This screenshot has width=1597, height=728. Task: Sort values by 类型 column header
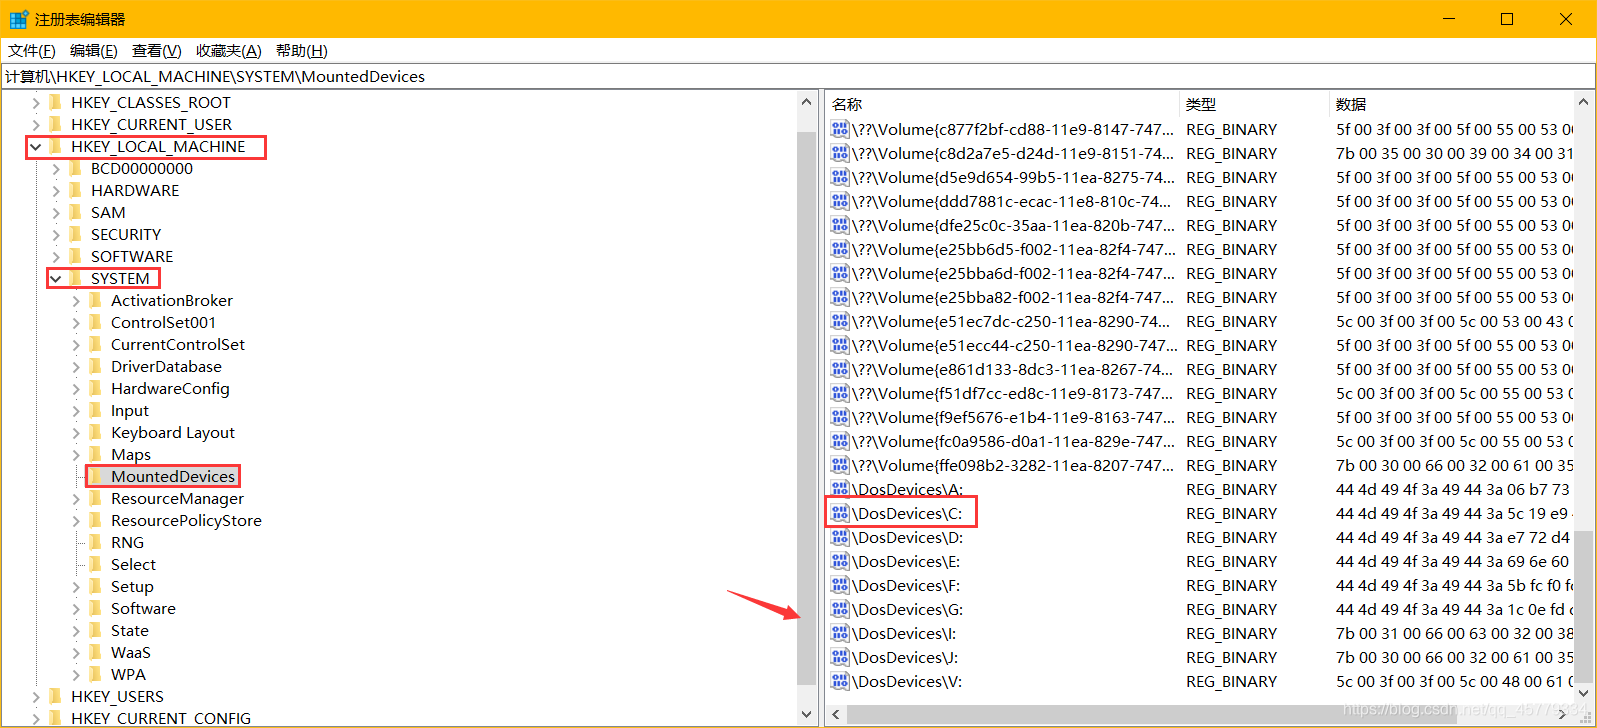(1255, 104)
